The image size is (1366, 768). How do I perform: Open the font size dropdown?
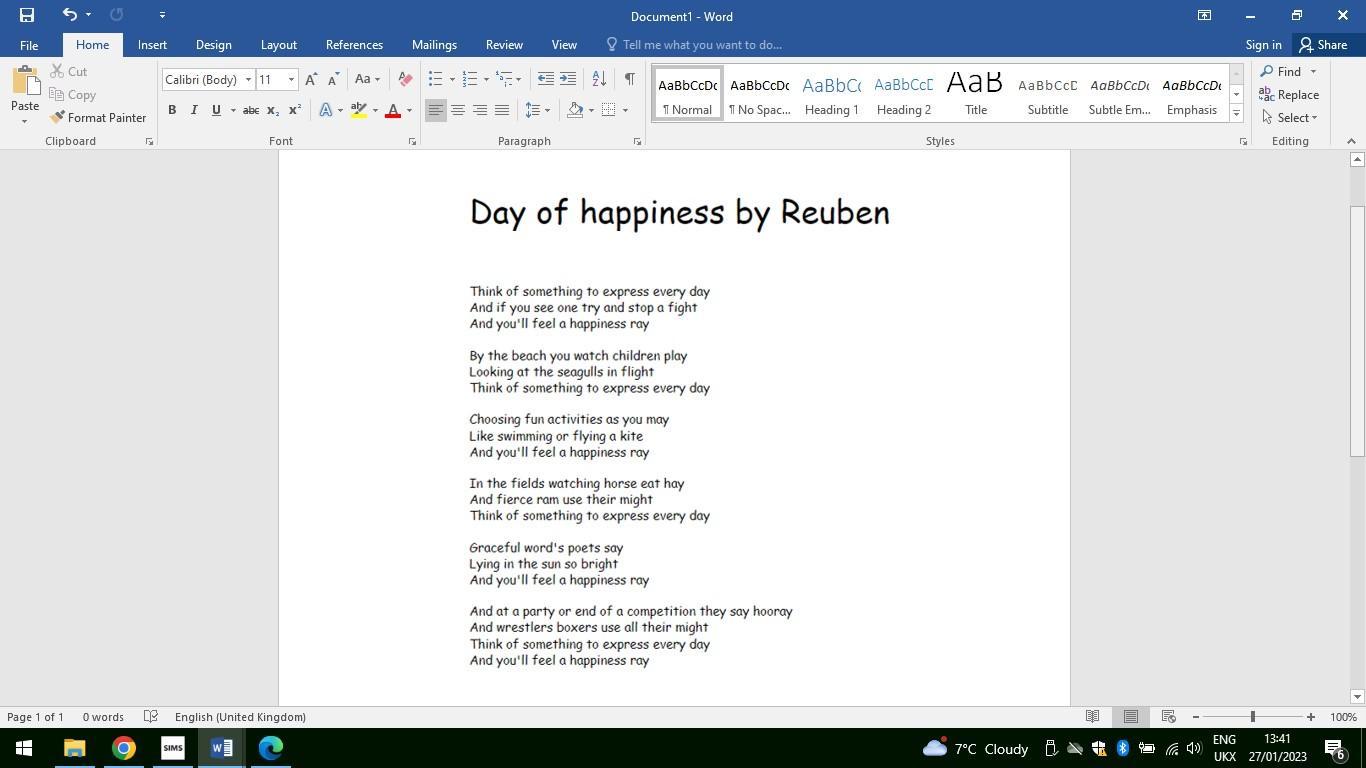[x=291, y=80]
